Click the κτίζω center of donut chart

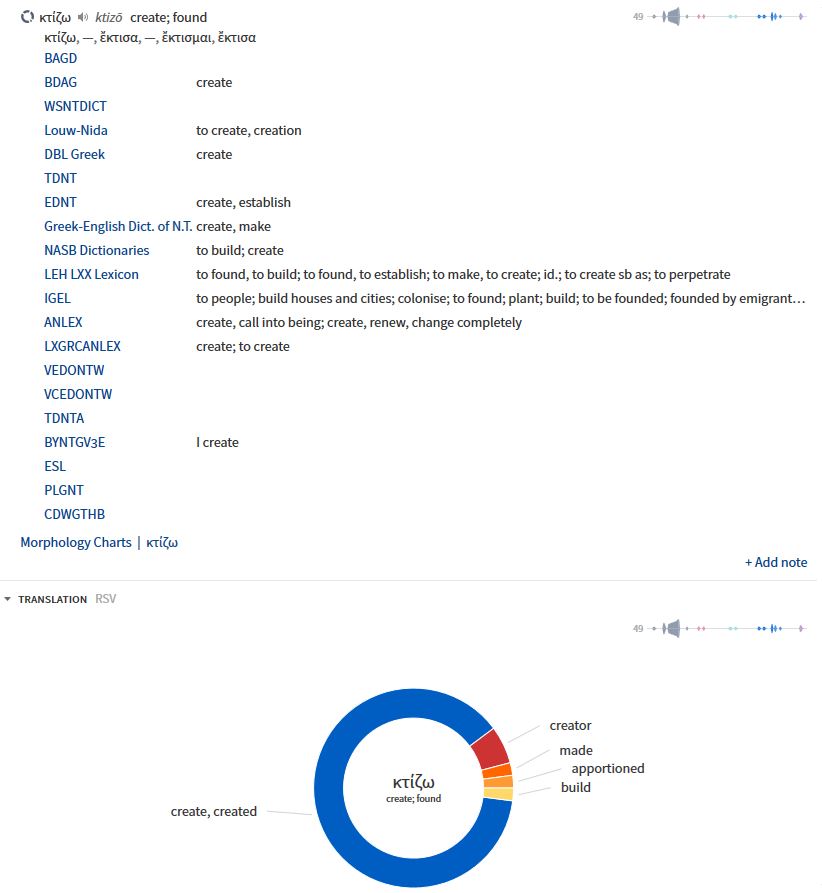413,782
